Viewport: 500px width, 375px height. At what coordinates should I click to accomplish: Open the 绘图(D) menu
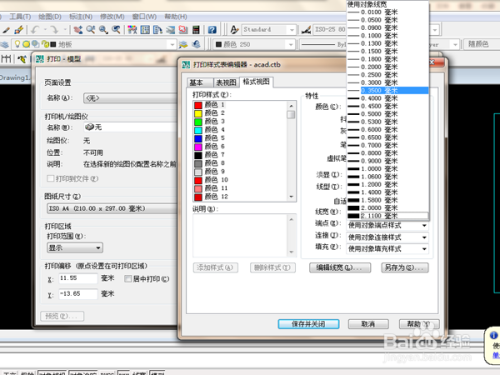tap(50, 17)
